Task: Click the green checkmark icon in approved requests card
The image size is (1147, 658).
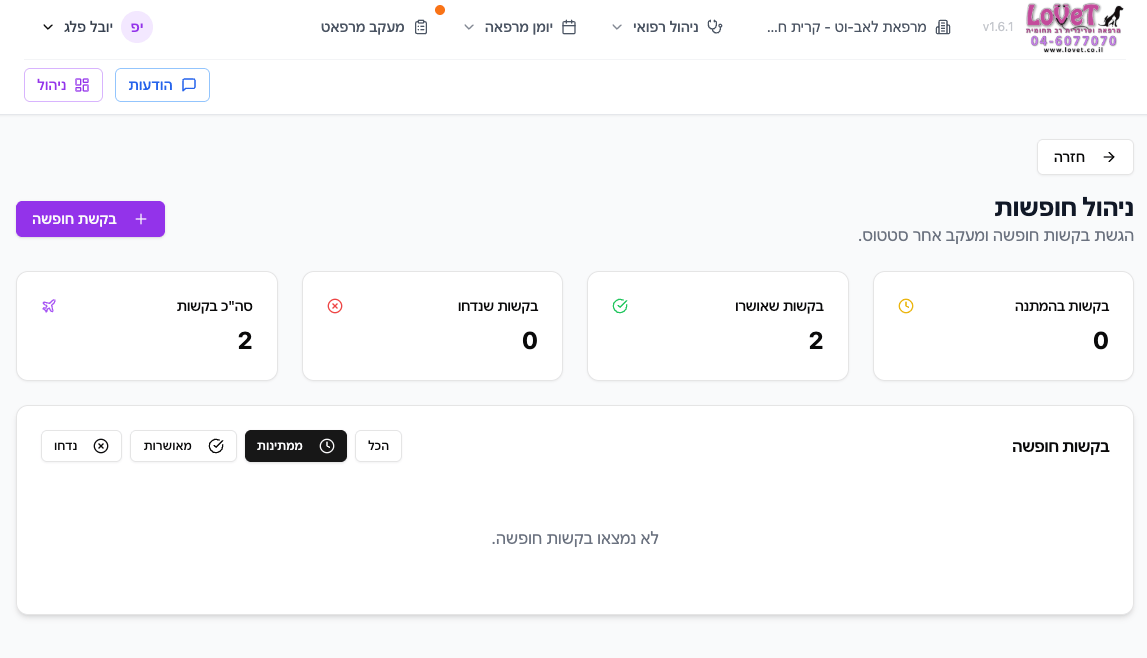Action: (620, 306)
